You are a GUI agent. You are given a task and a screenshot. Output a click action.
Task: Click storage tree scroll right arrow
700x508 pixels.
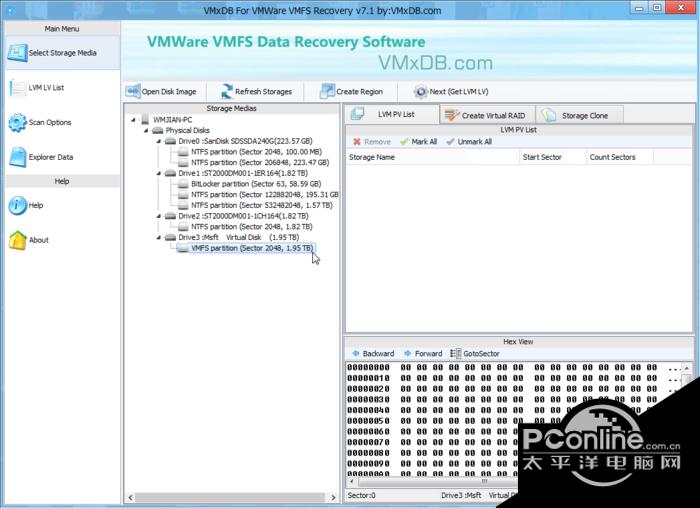coord(333,497)
